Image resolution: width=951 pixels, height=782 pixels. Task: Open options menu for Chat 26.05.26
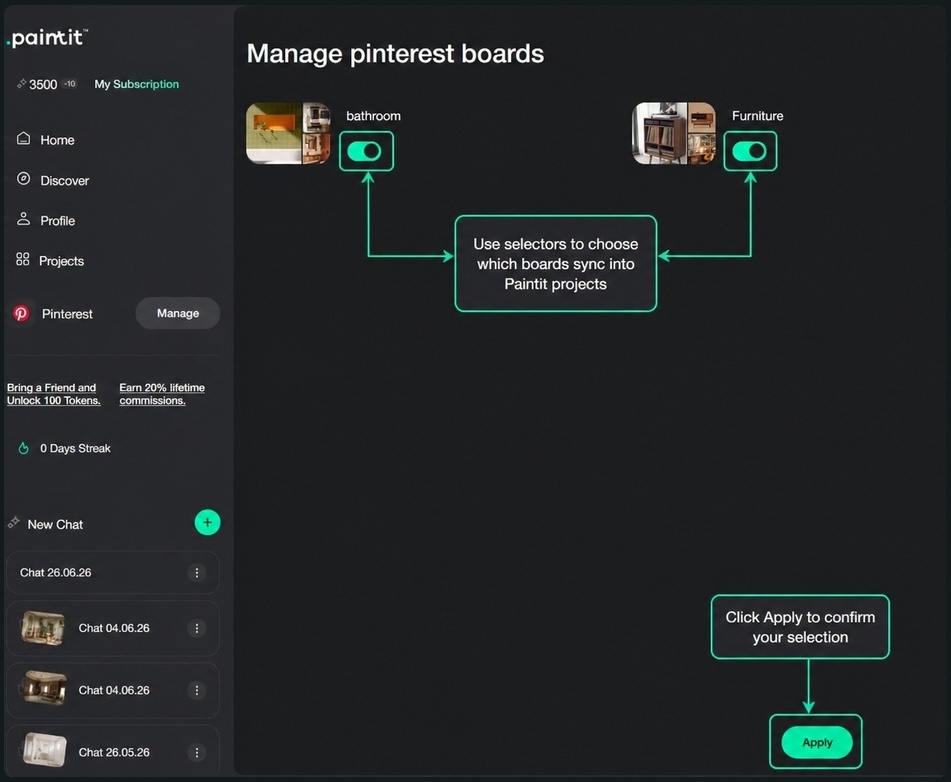(197, 752)
